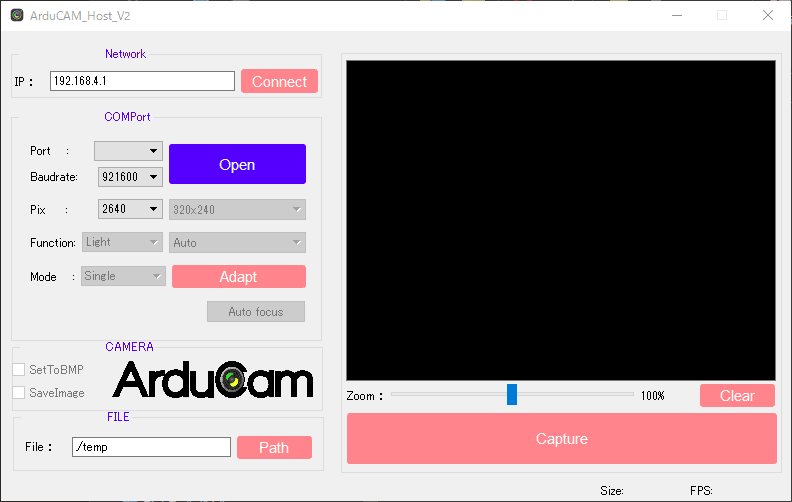The width and height of the screenshot is (792, 502).
Task: Click the blue Open port button
Action: (x=237, y=164)
